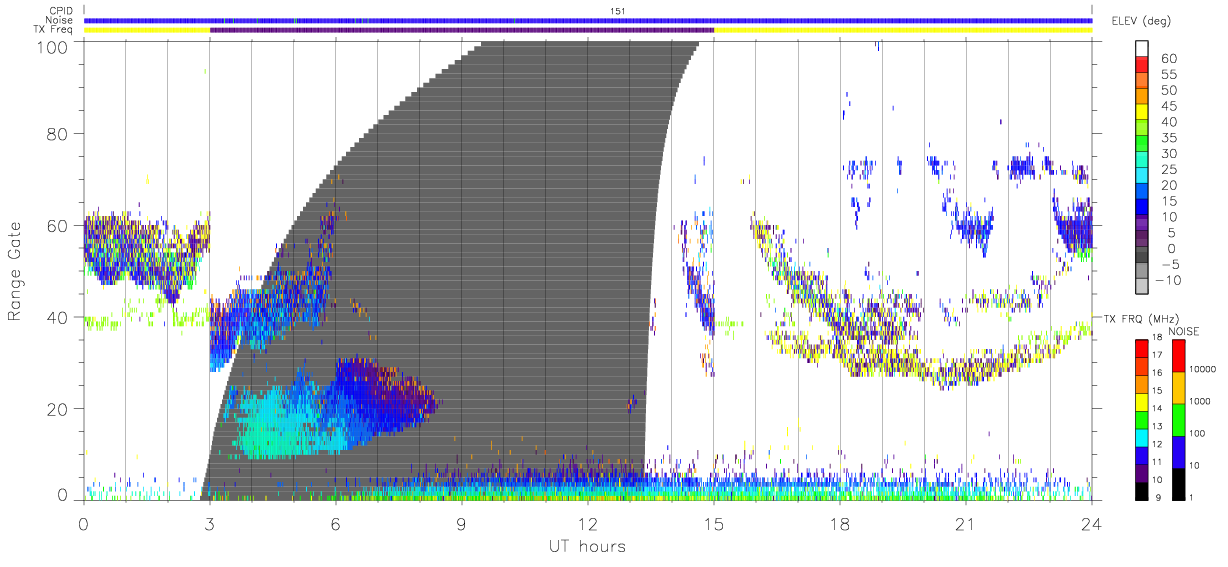Click the red top segment of NOISE bar

click(x=1177, y=357)
